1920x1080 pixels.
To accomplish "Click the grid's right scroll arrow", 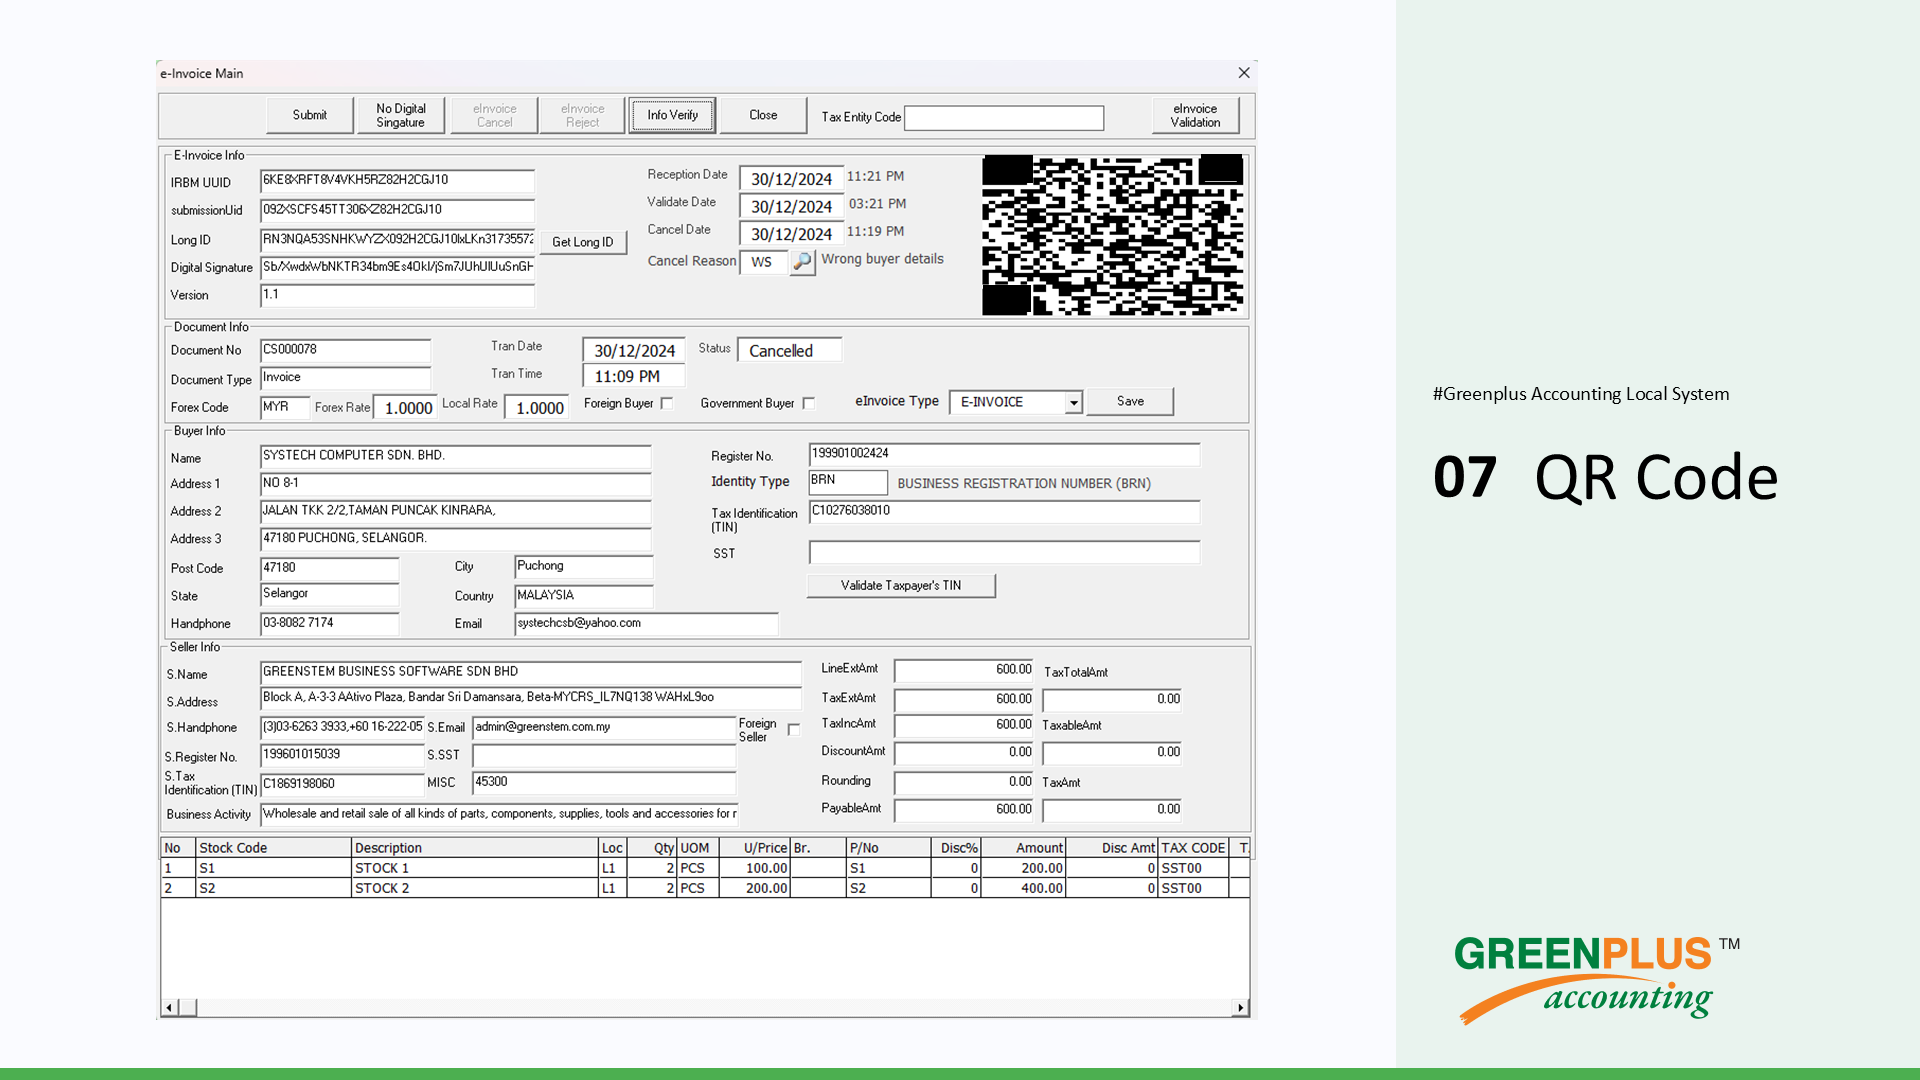I will (1241, 1007).
